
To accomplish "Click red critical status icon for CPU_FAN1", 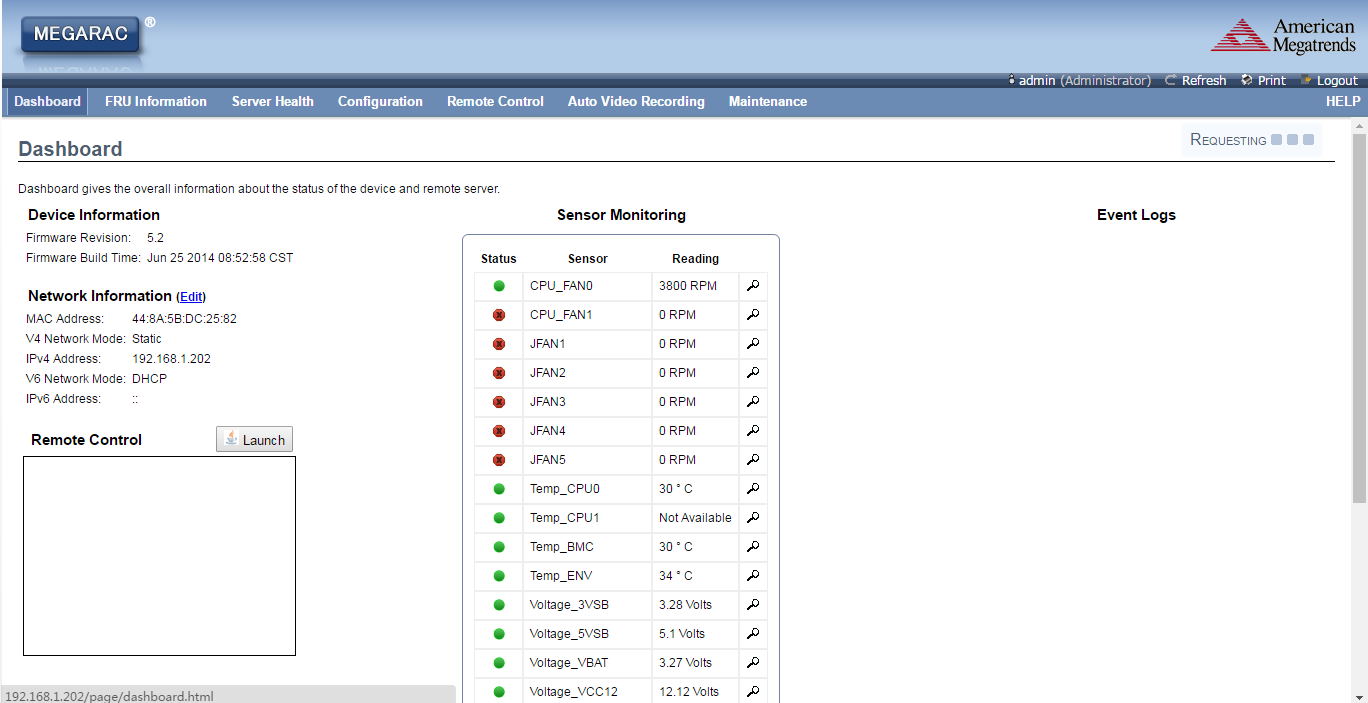I will (499, 315).
